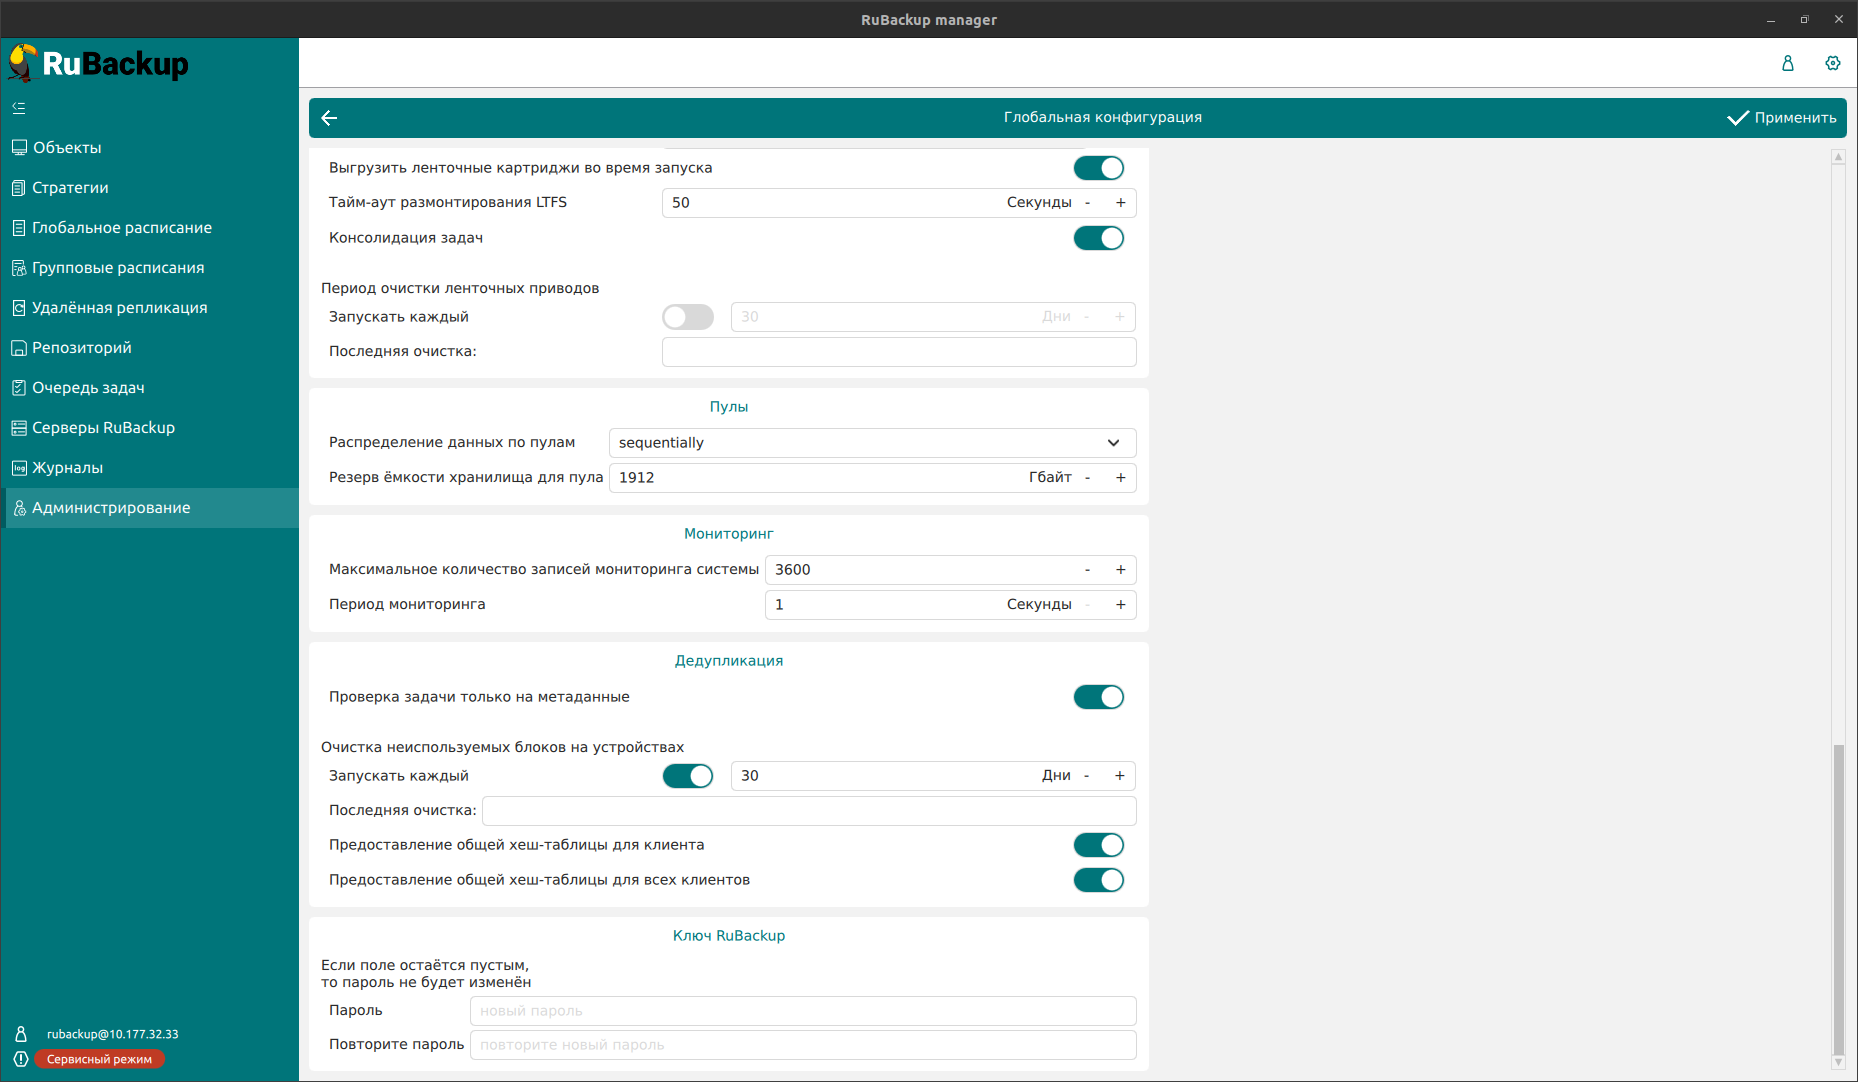Increase LTFS unmount timeout with plus
The image size is (1858, 1082).
[x=1120, y=203]
